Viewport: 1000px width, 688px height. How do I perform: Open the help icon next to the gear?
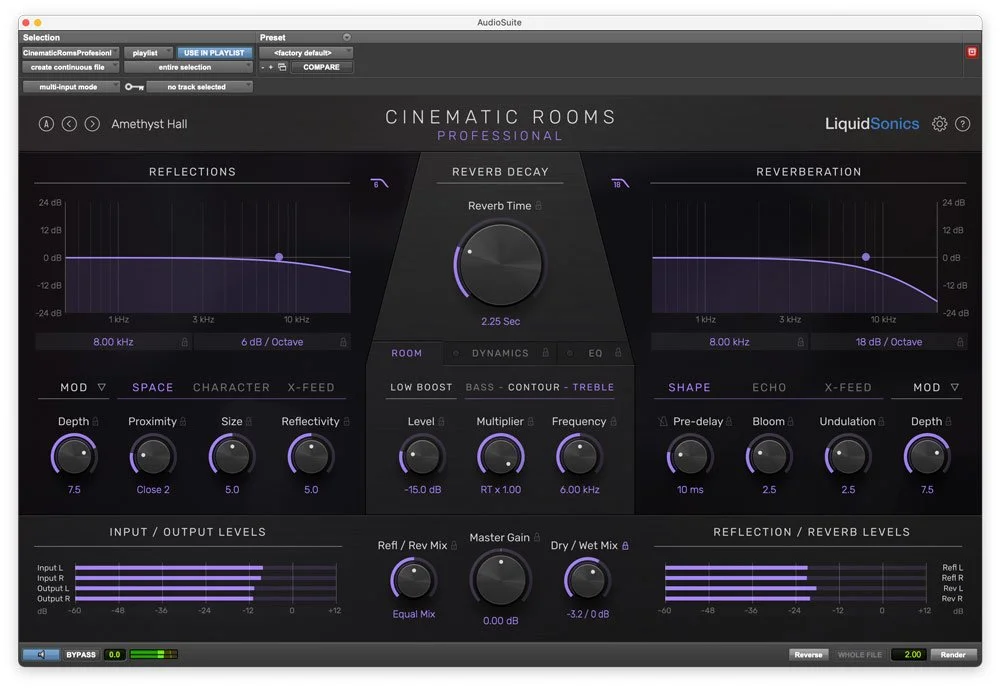(x=962, y=124)
